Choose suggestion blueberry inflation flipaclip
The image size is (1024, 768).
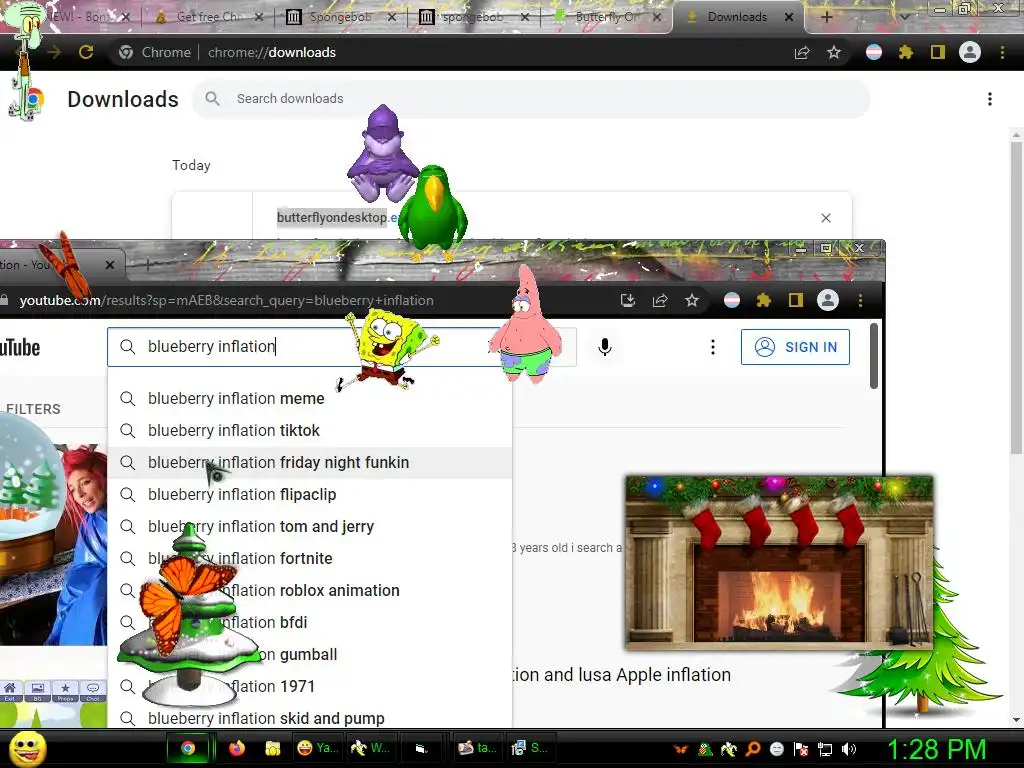click(x=310, y=494)
